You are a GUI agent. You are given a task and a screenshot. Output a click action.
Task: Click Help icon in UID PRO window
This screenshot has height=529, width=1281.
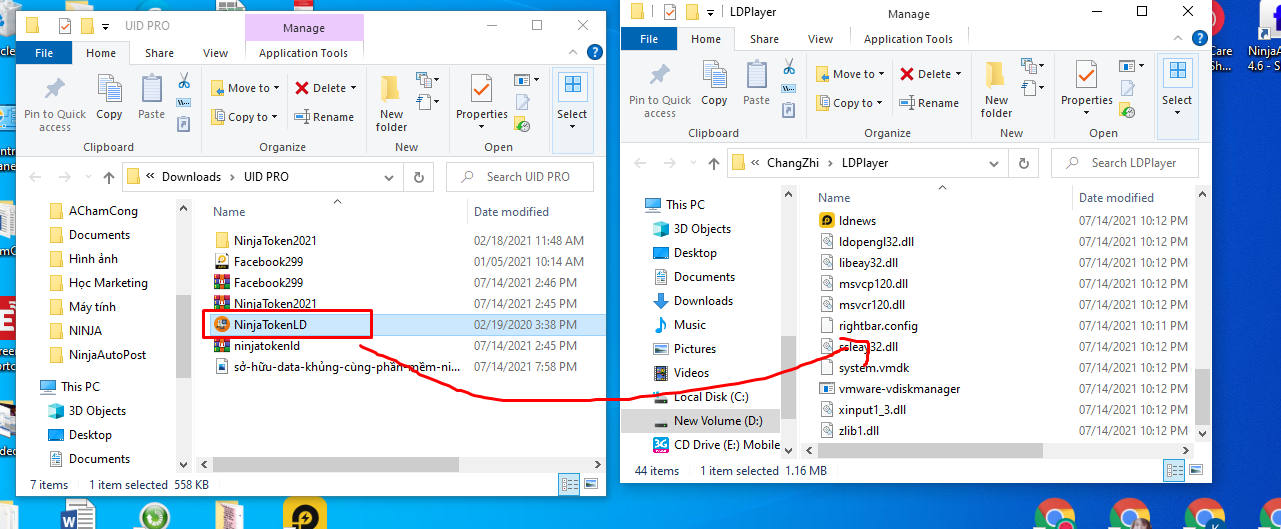tap(594, 52)
